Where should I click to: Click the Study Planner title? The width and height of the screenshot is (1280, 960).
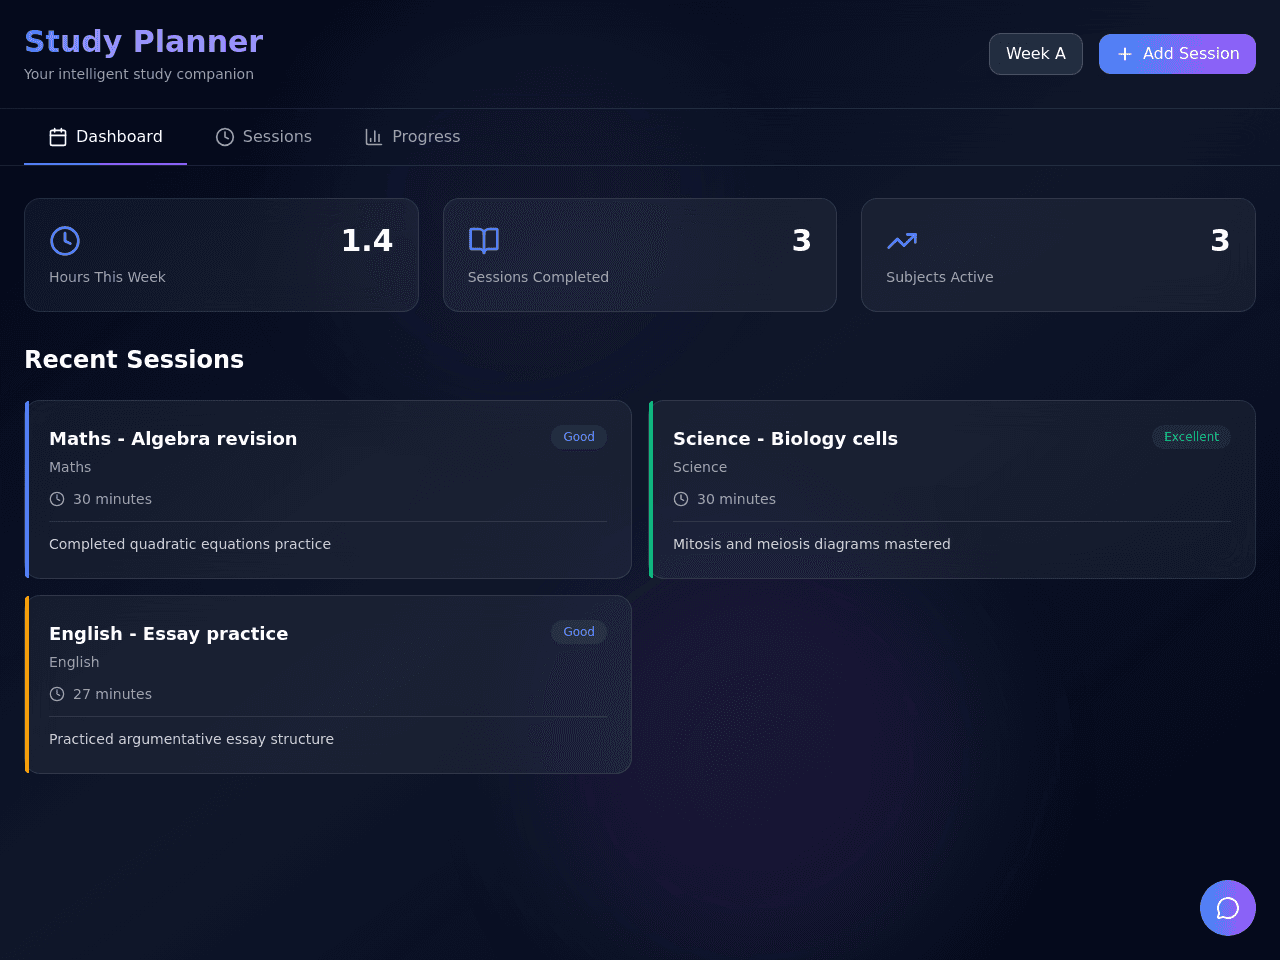coord(144,41)
